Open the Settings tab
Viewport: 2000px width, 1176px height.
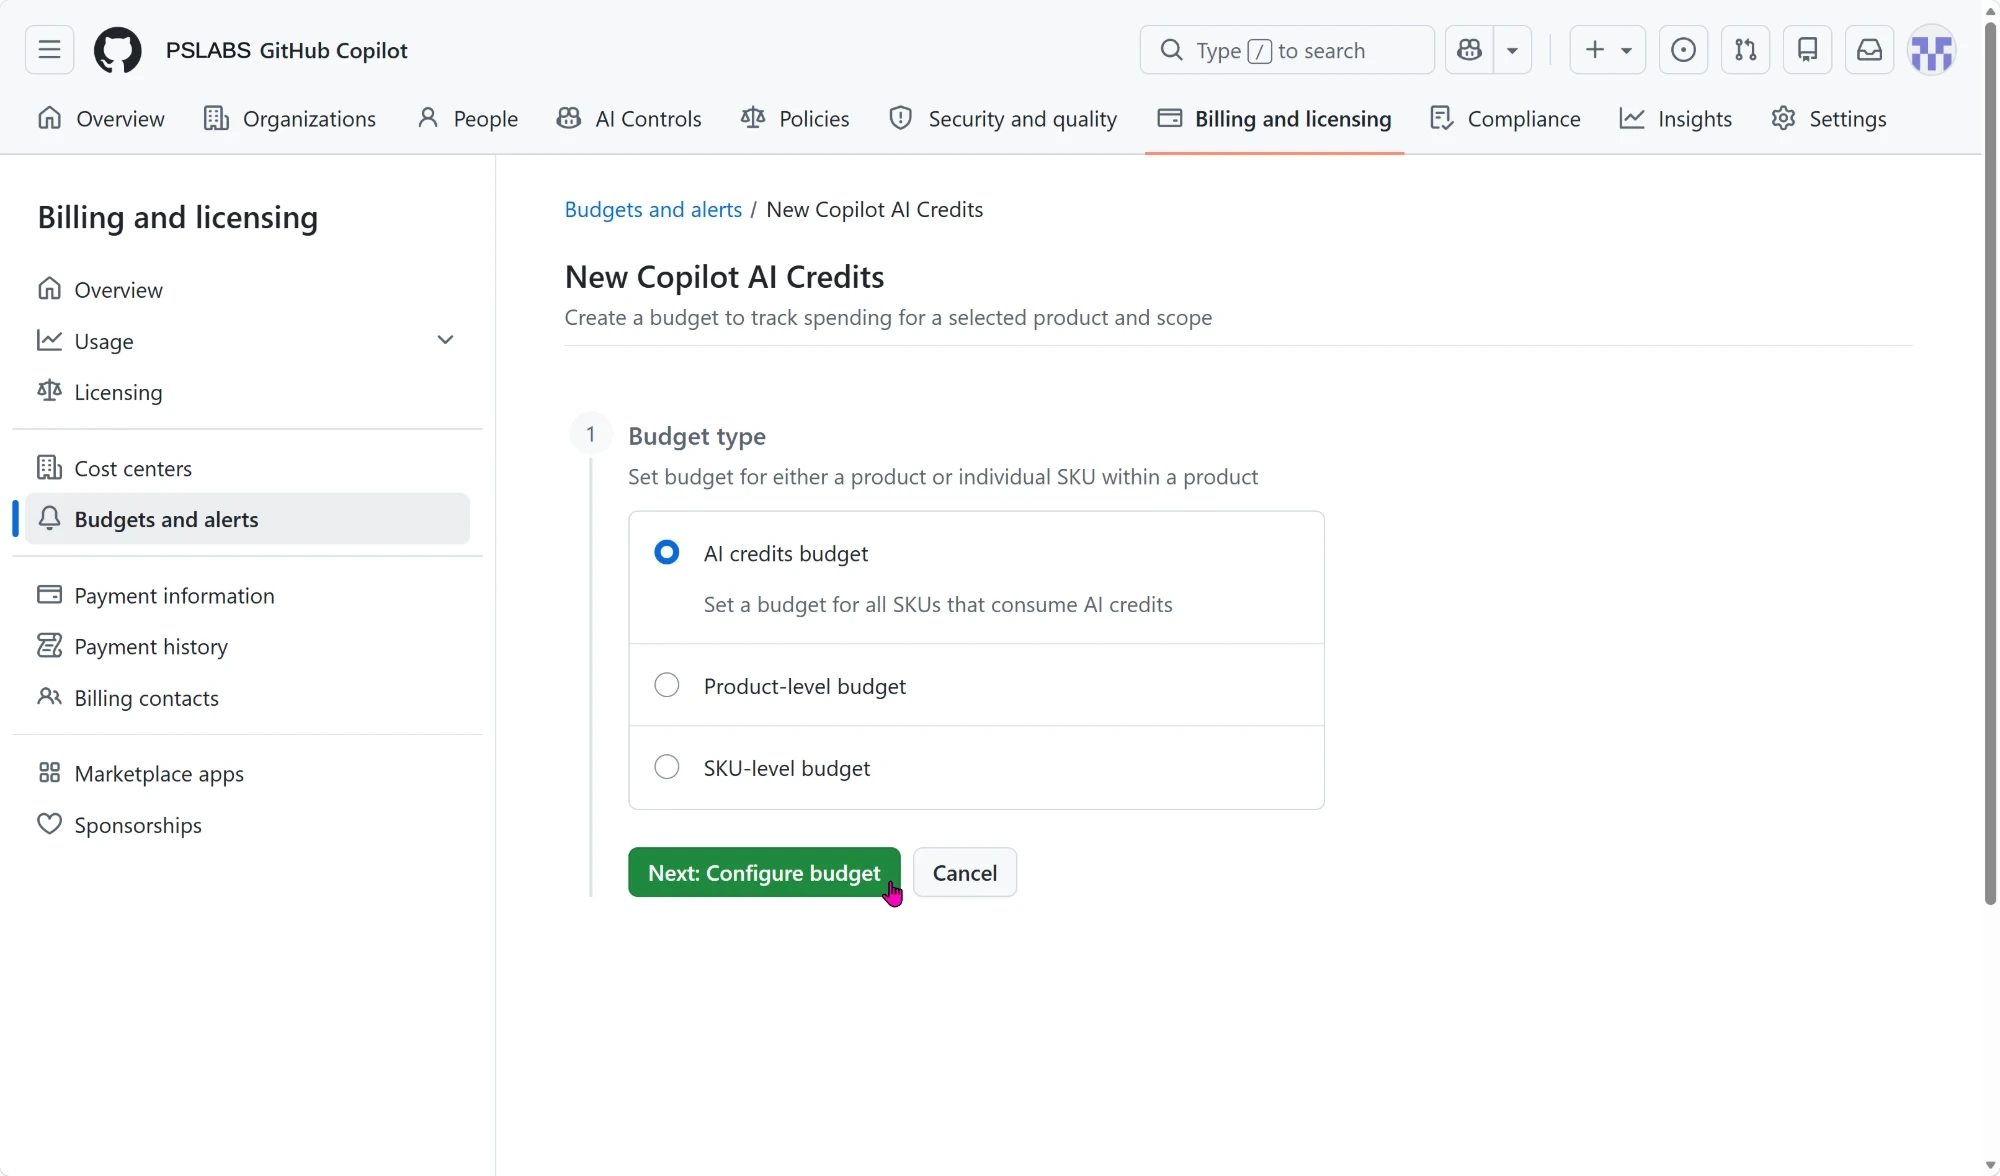1828,119
